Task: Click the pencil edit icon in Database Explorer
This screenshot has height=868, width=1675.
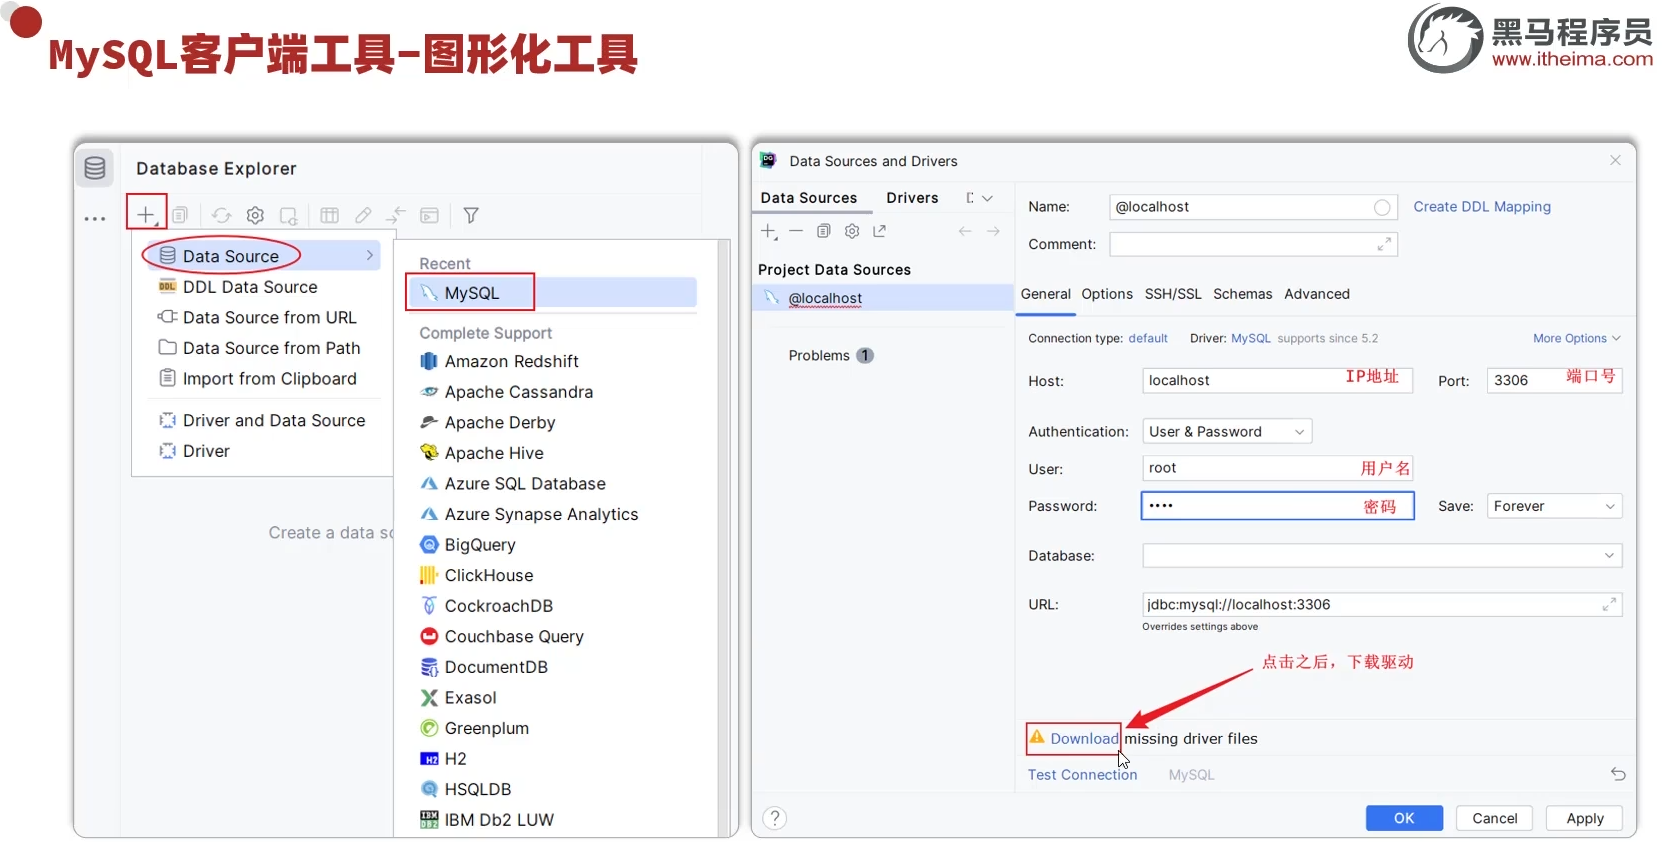Action: coord(363,215)
